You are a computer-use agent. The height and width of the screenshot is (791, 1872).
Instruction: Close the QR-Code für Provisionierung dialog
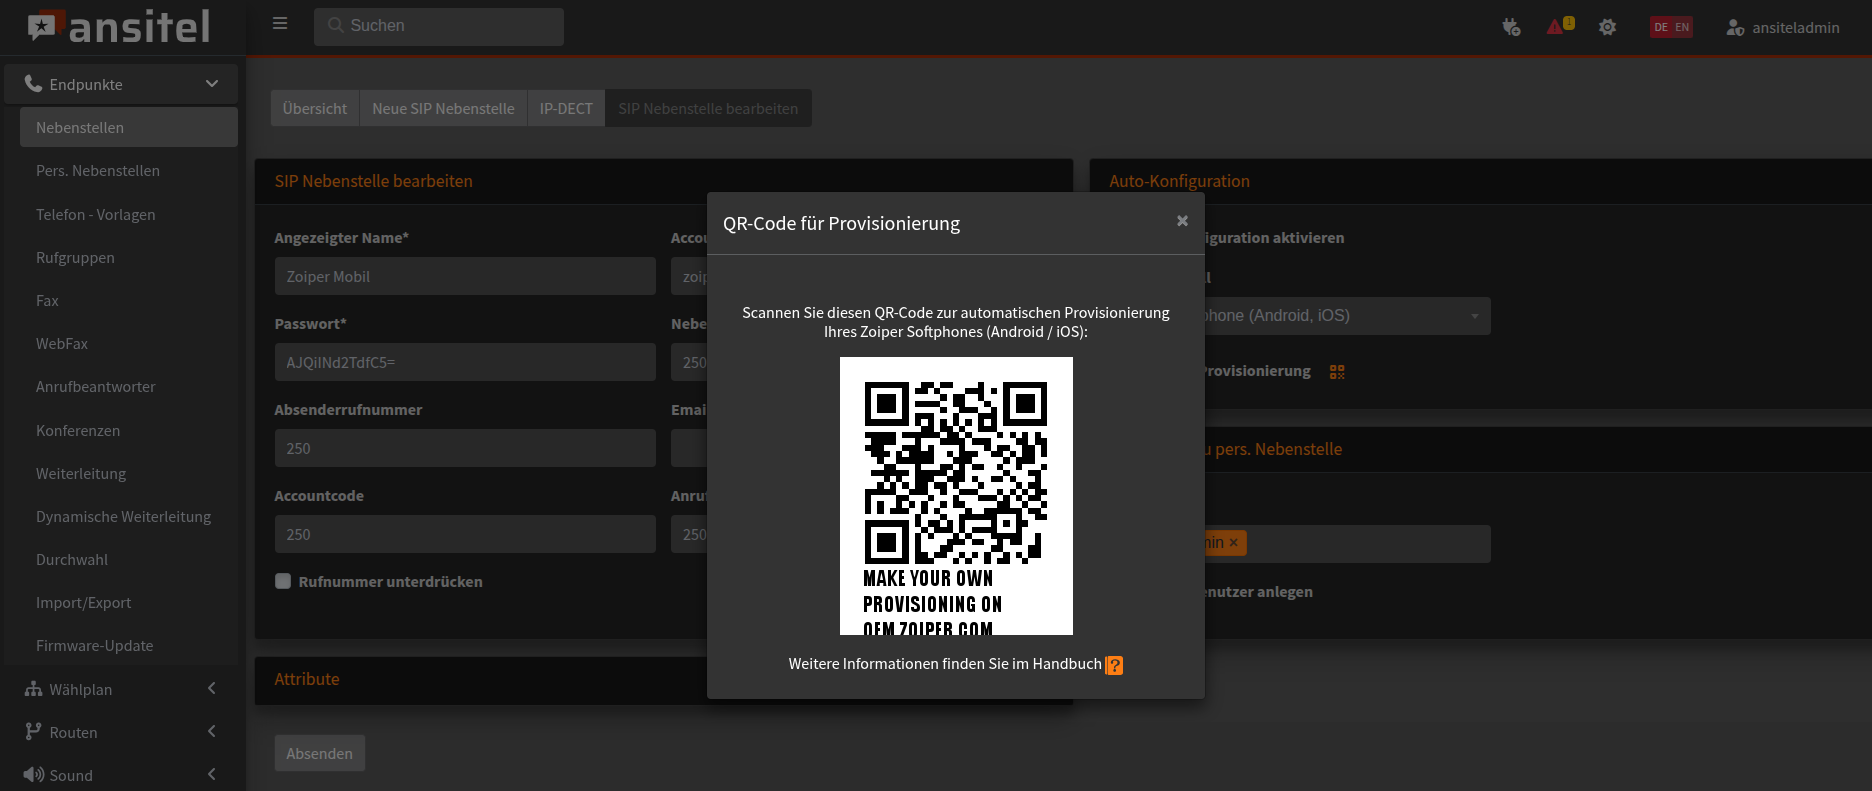(1182, 221)
